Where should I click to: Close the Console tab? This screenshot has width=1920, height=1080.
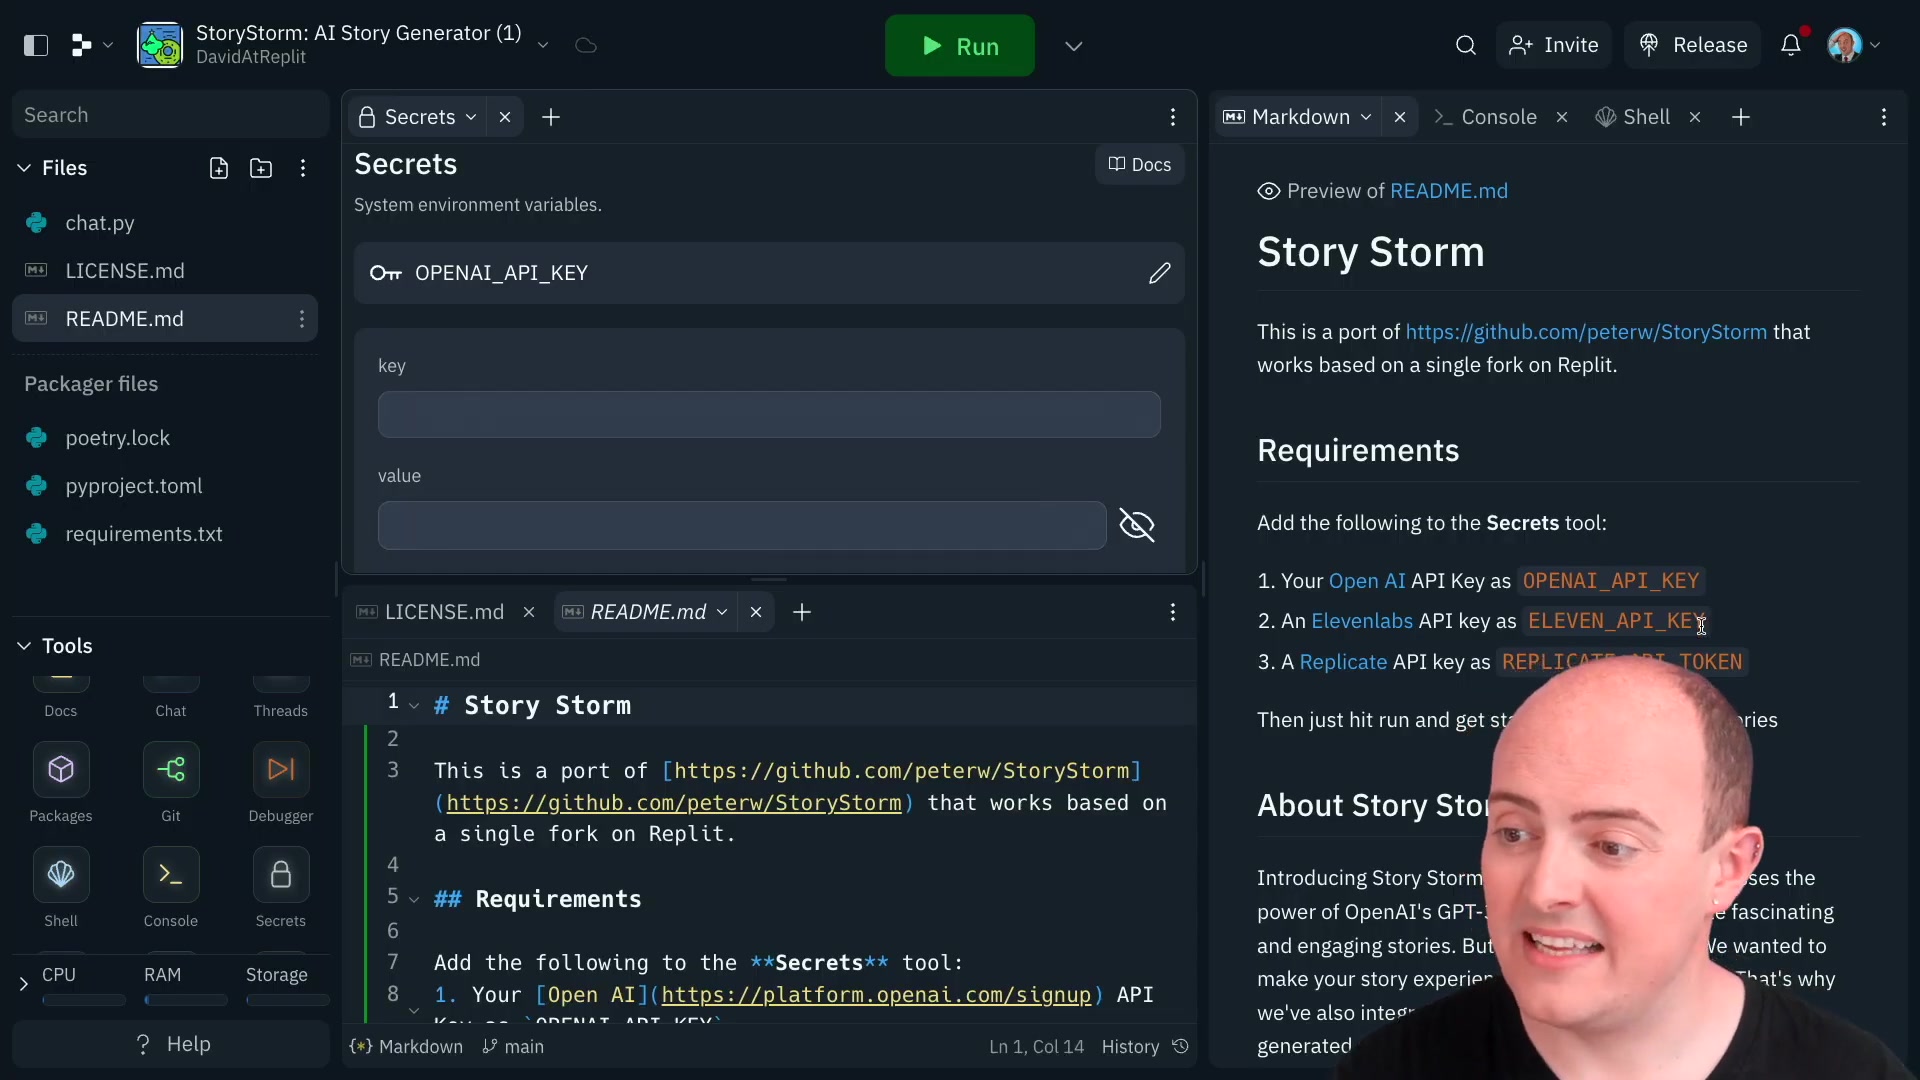(1562, 117)
